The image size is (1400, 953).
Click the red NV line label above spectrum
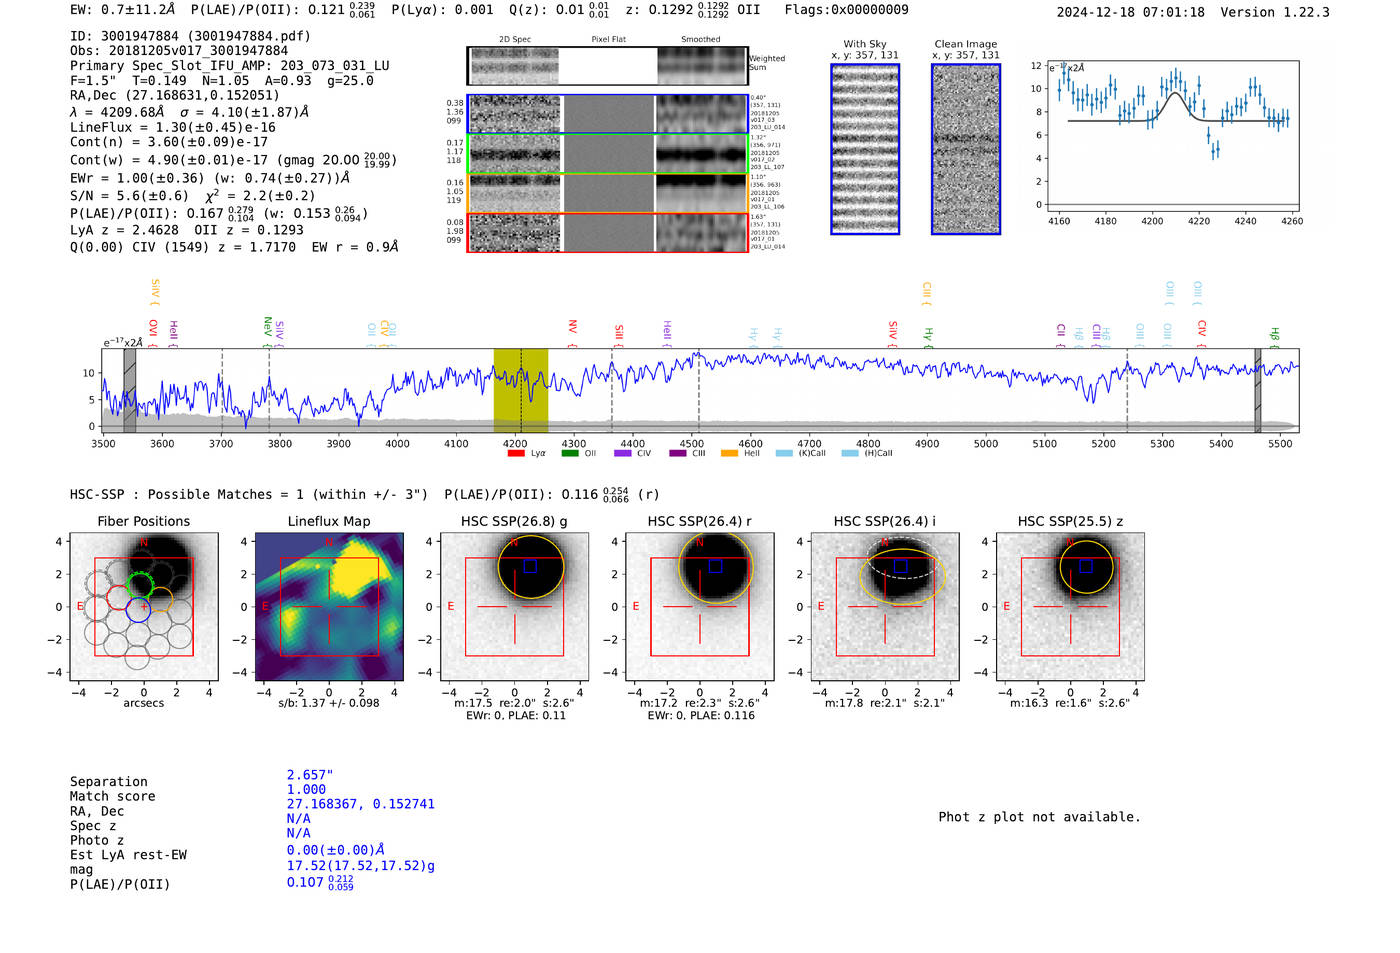pyautogui.click(x=572, y=327)
